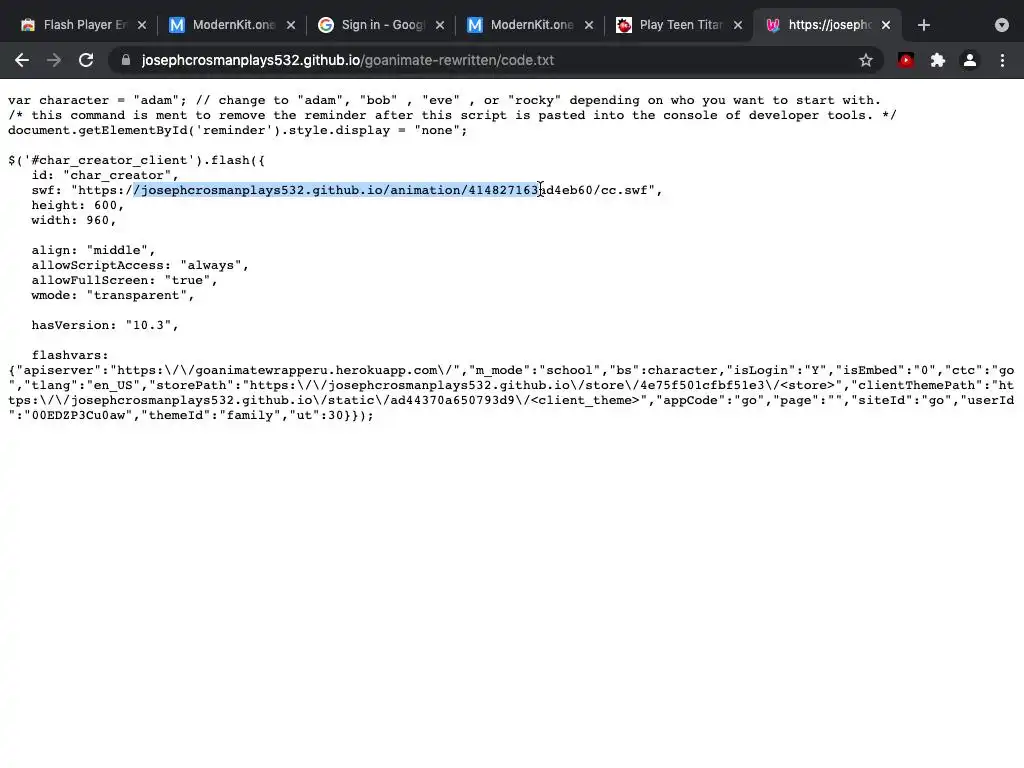This screenshot has width=1024, height=768.
Task: Close the second ModernKit.one tab
Action: [588, 25]
